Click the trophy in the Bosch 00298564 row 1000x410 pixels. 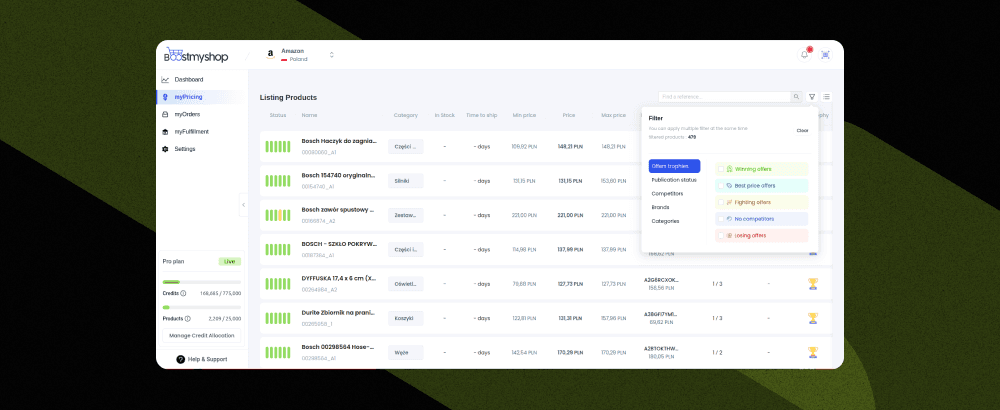pyautogui.click(x=812, y=352)
